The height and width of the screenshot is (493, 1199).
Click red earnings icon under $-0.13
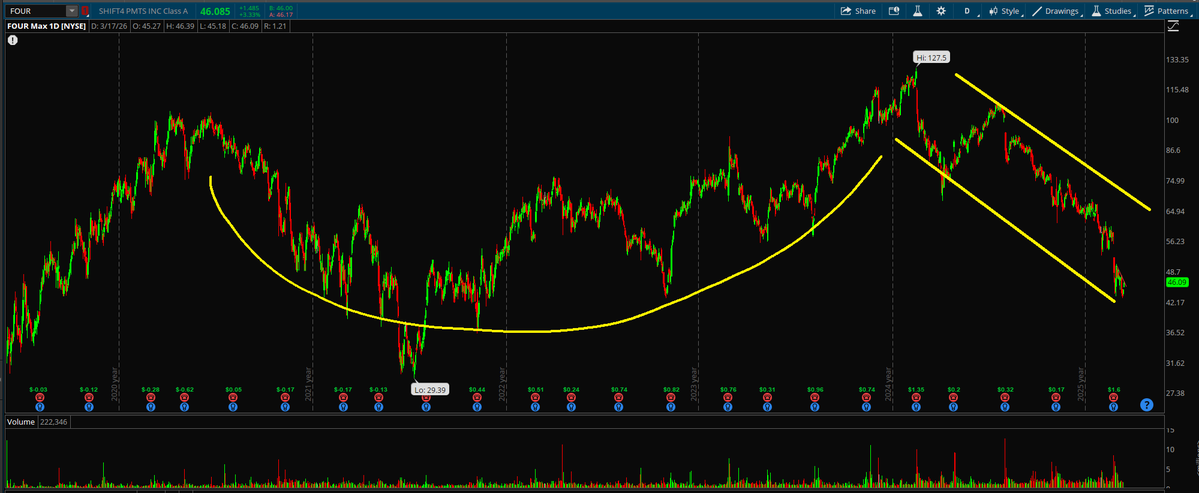coord(379,397)
